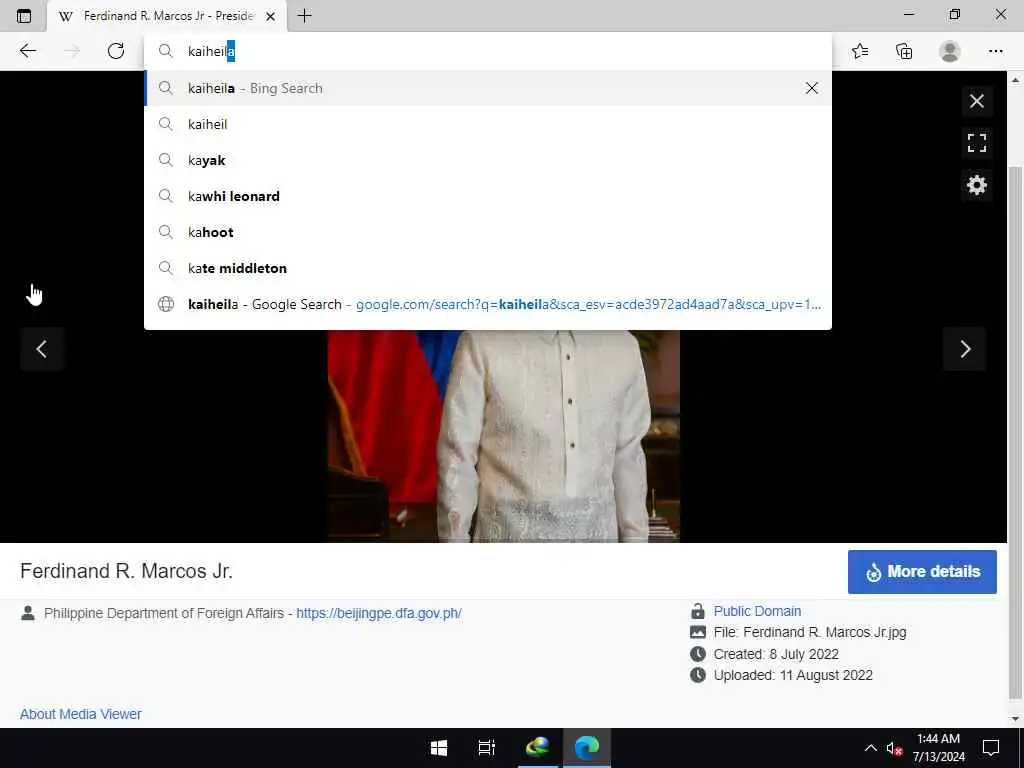Image resolution: width=1024 pixels, height=768 pixels.
Task: Show the next image
Action: click(965, 349)
